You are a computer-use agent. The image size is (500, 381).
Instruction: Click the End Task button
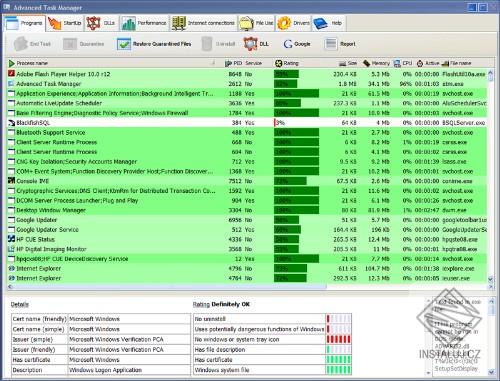click(32, 44)
